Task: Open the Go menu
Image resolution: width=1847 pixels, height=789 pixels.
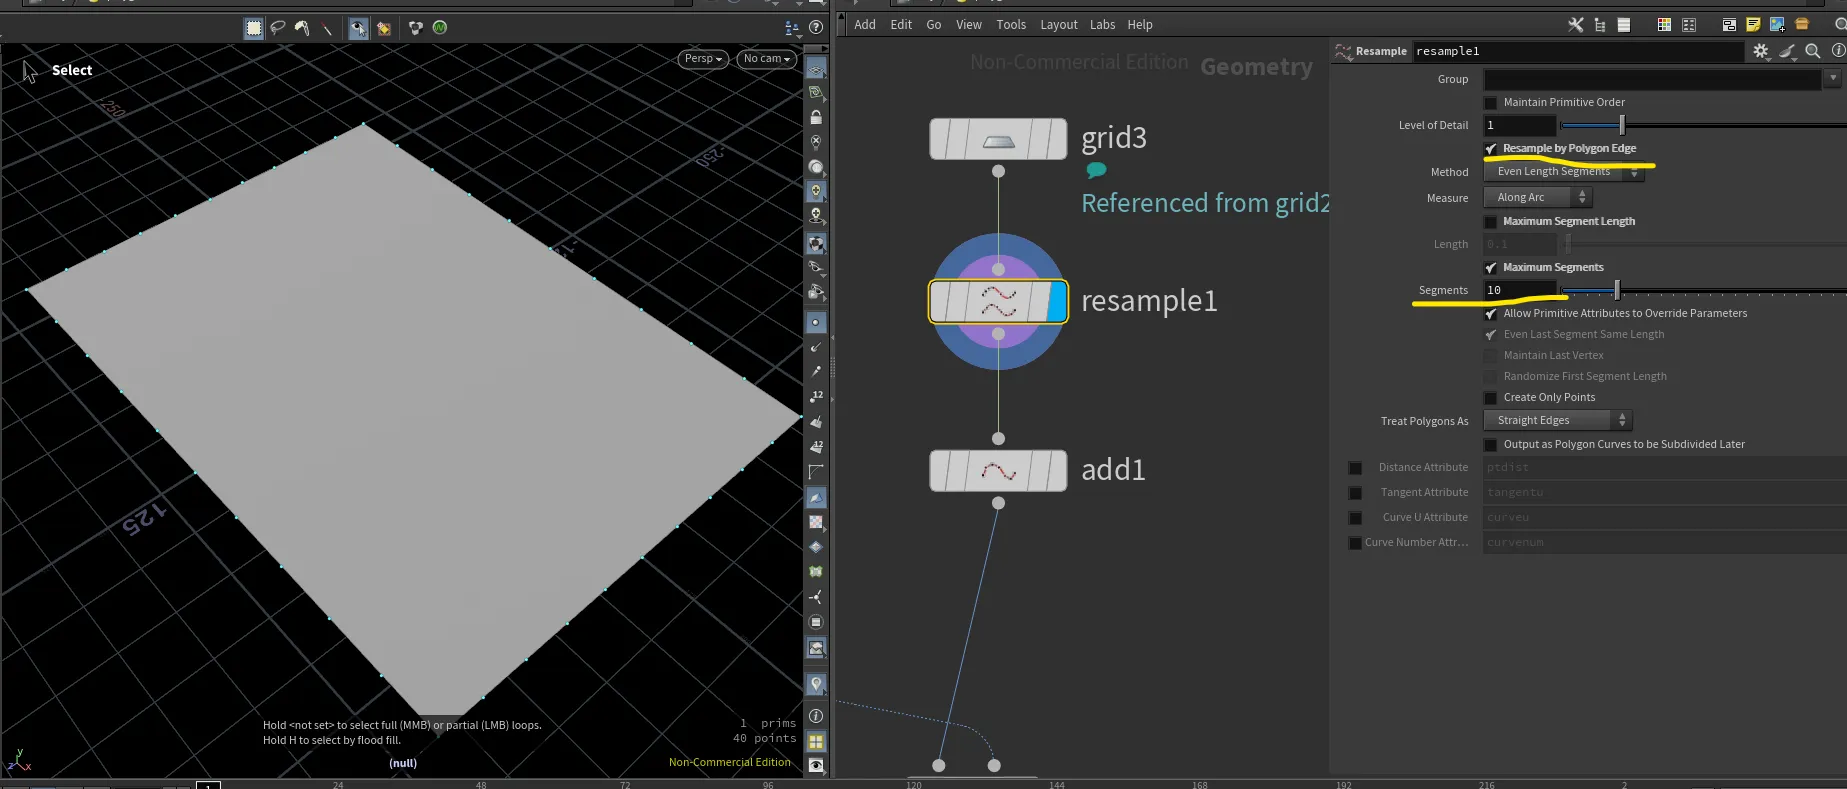Action: pyautogui.click(x=934, y=25)
